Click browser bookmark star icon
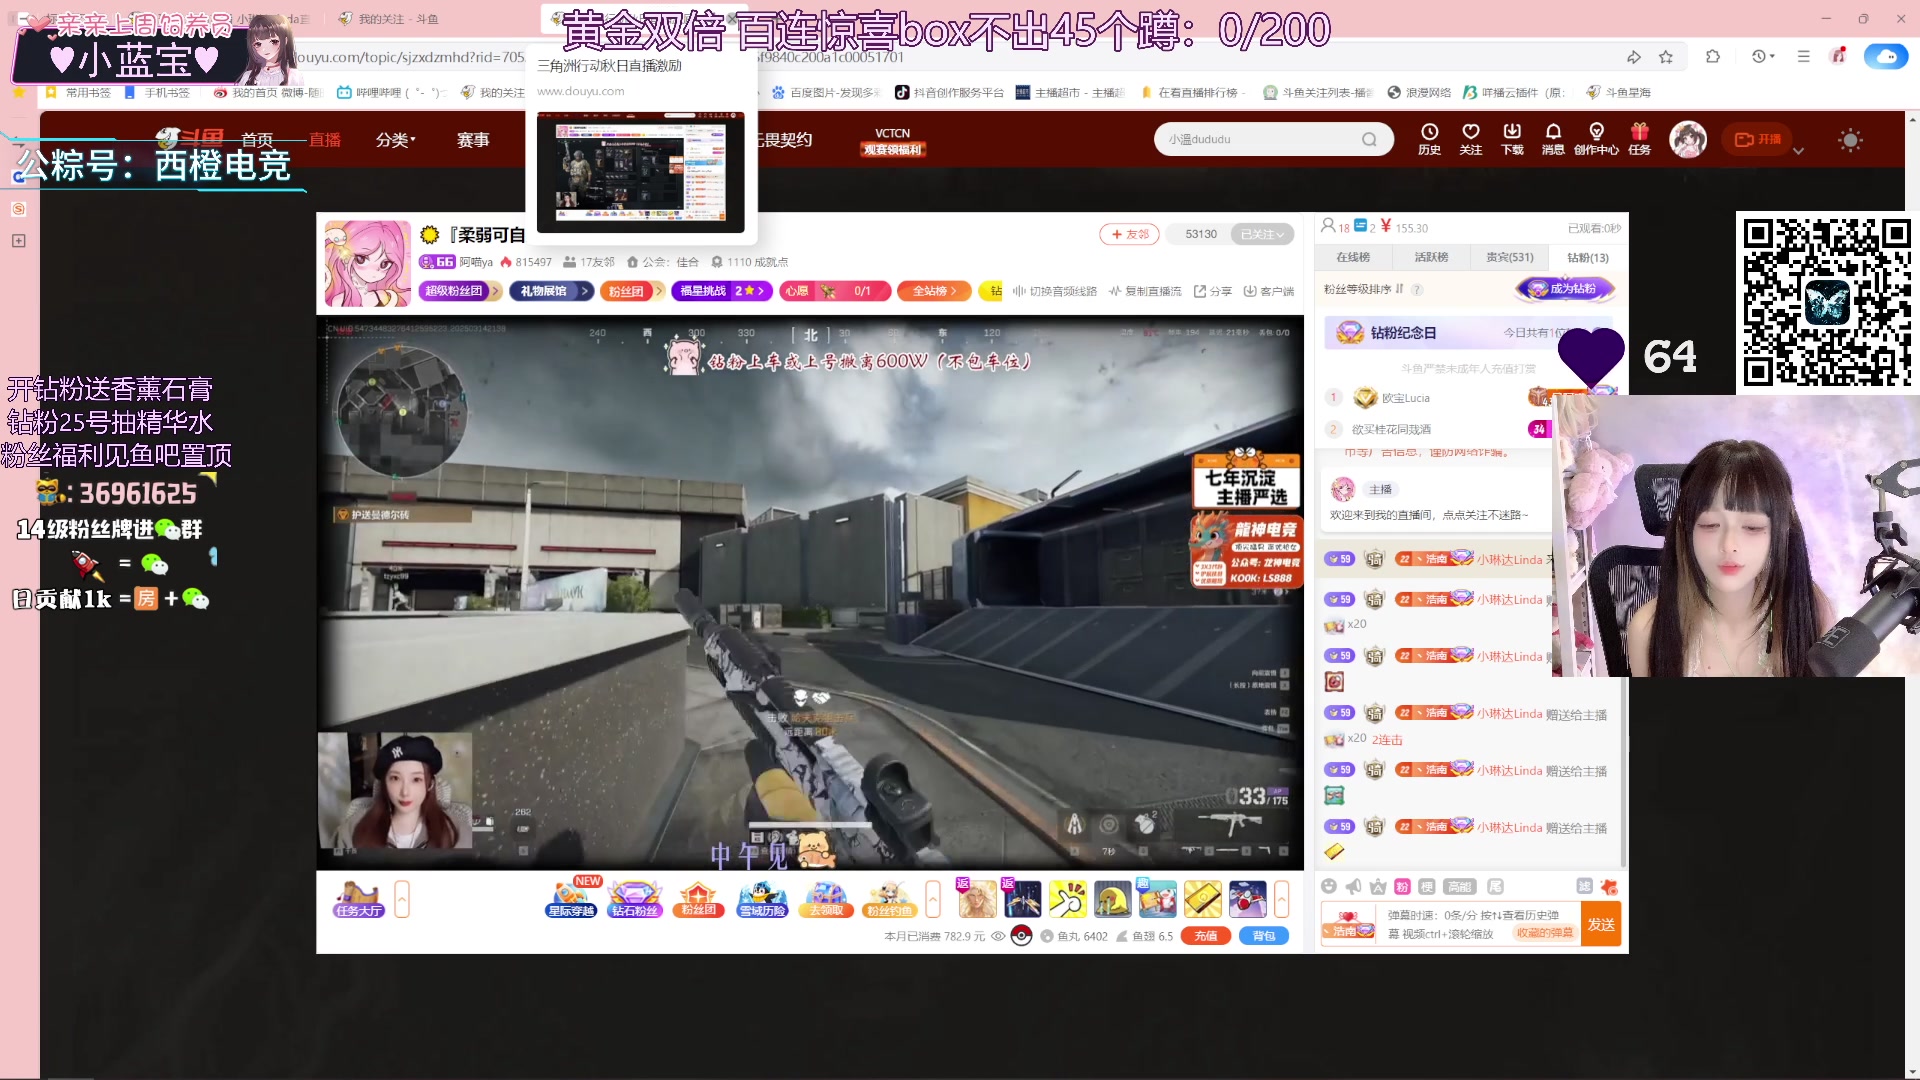1920x1080 pixels. point(1666,57)
